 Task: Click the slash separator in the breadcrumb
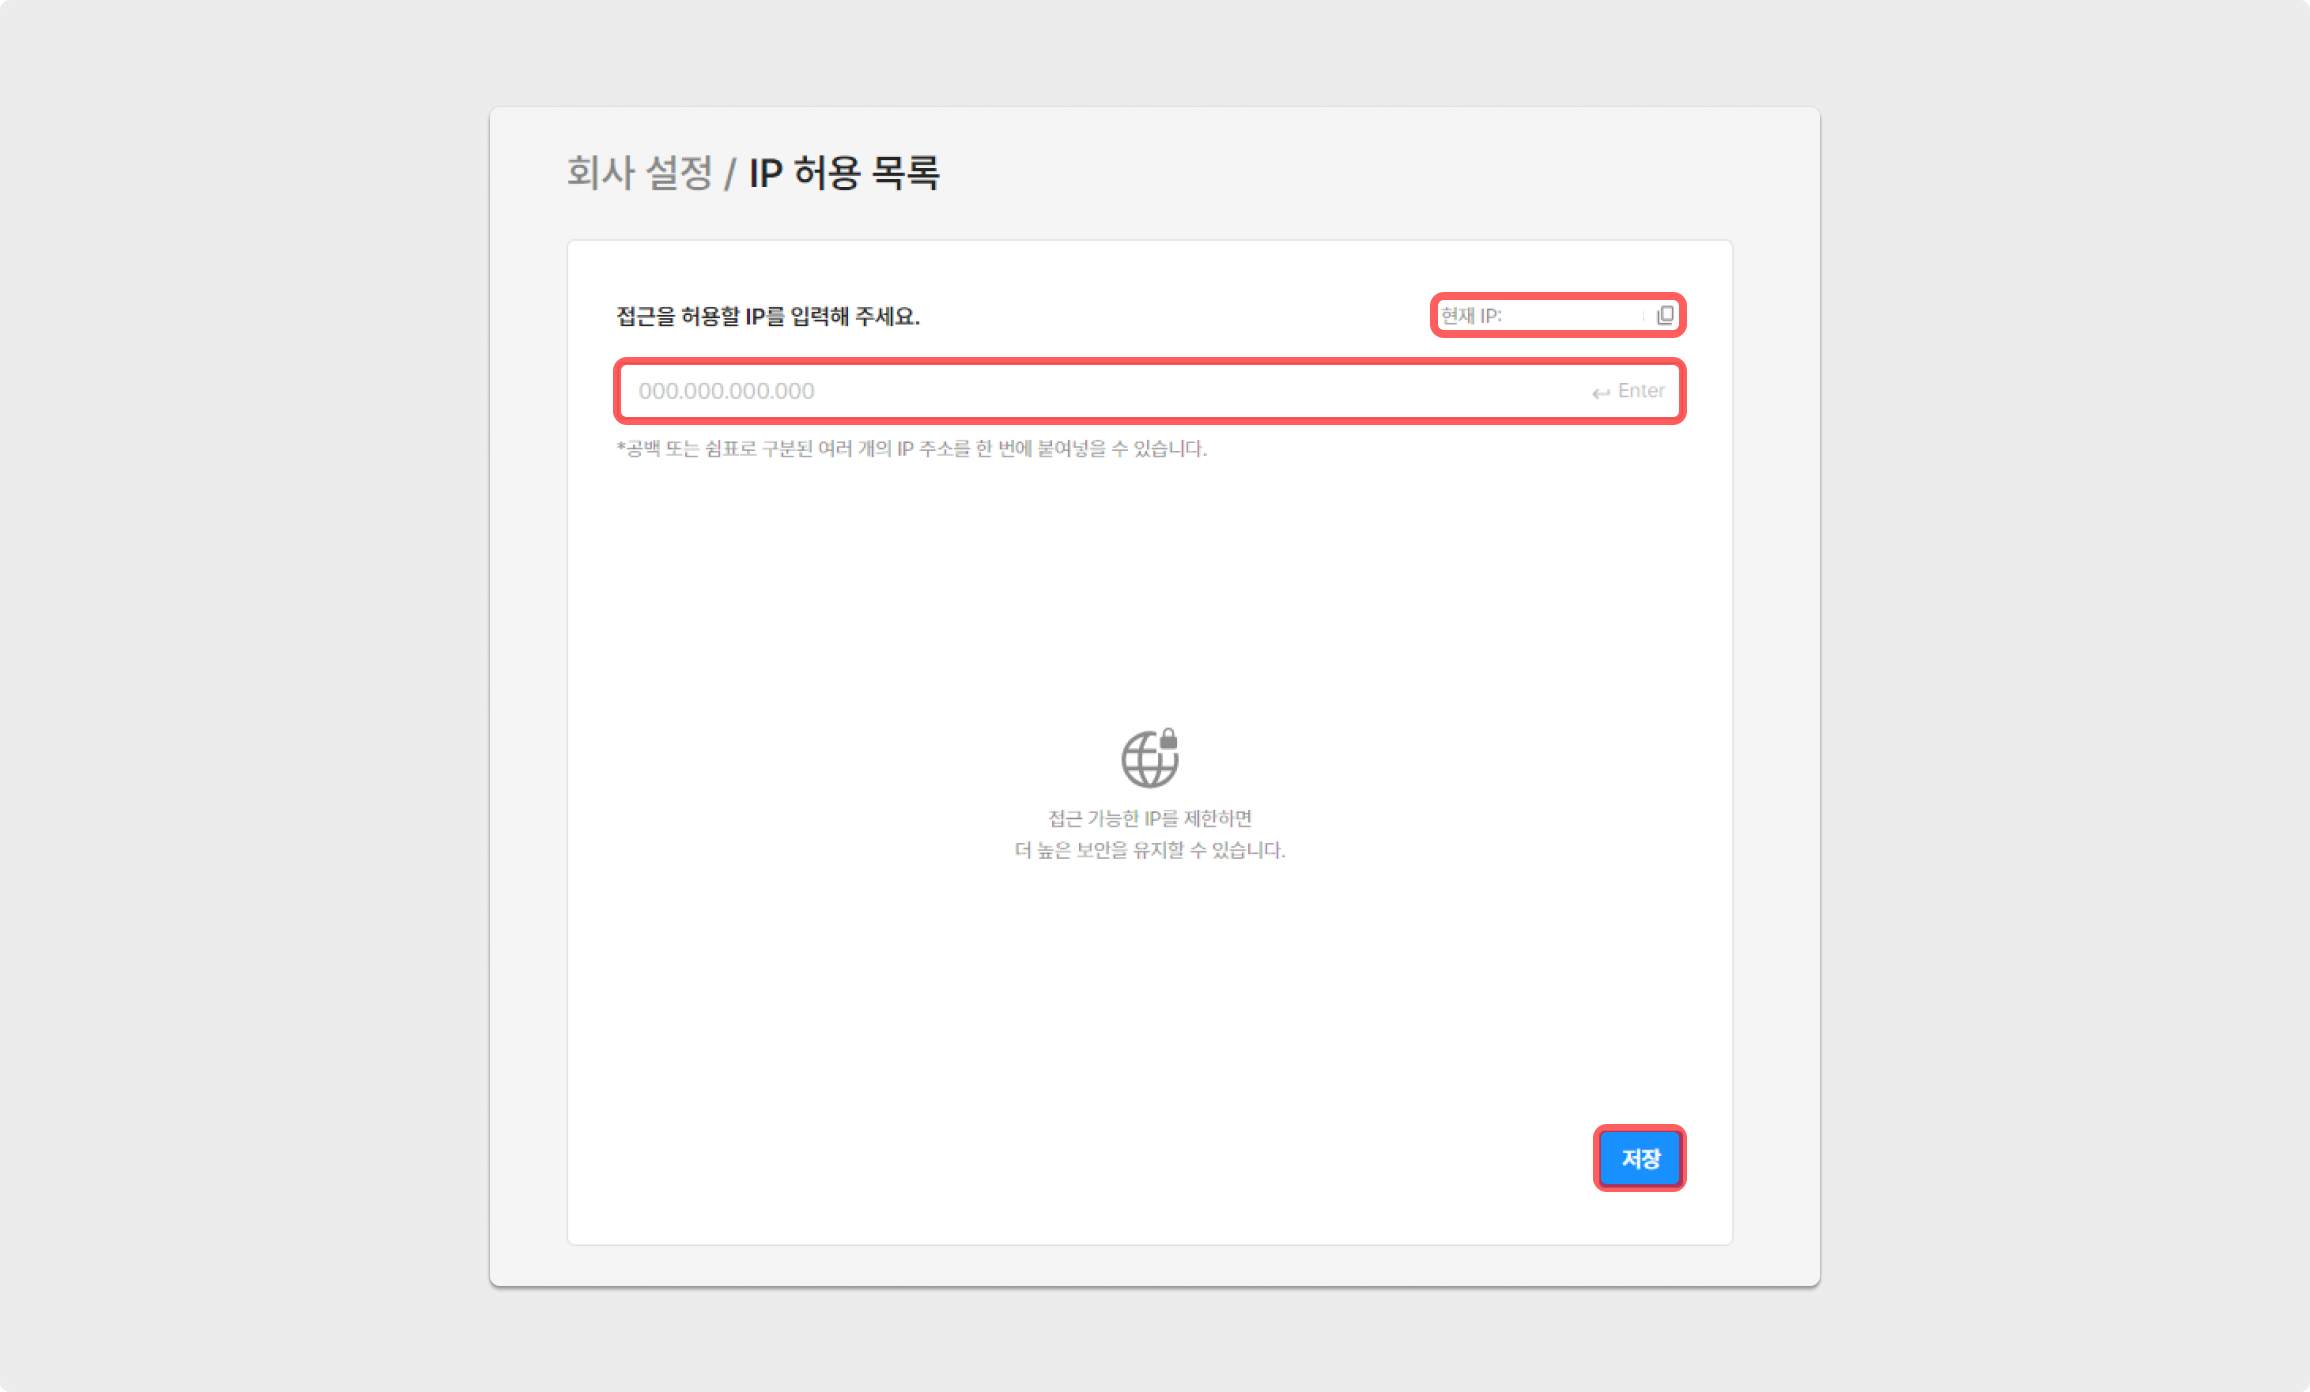click(x=731, y=173)
